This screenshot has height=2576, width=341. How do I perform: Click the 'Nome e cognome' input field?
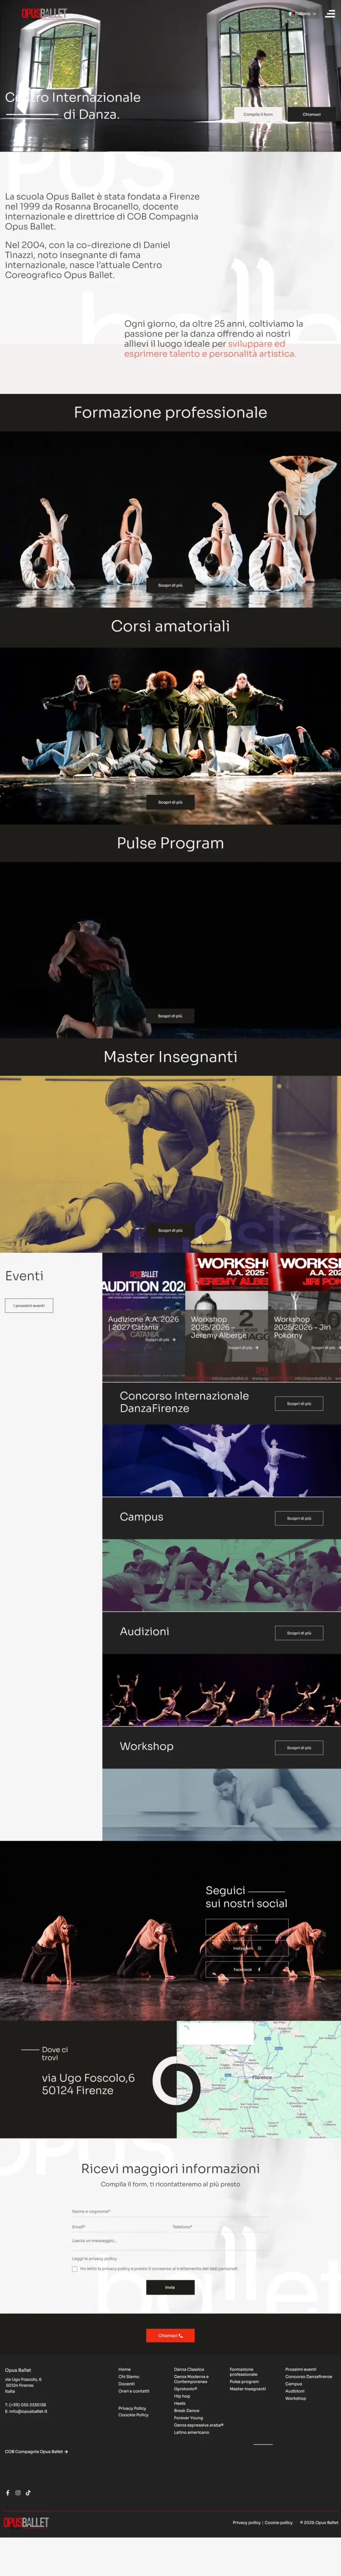click(170, 2211)
